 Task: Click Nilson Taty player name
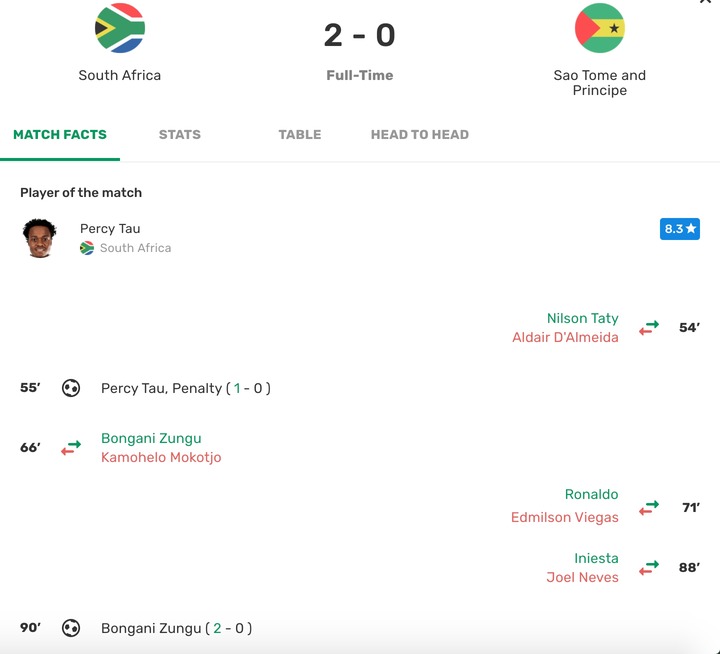[582, 318]
